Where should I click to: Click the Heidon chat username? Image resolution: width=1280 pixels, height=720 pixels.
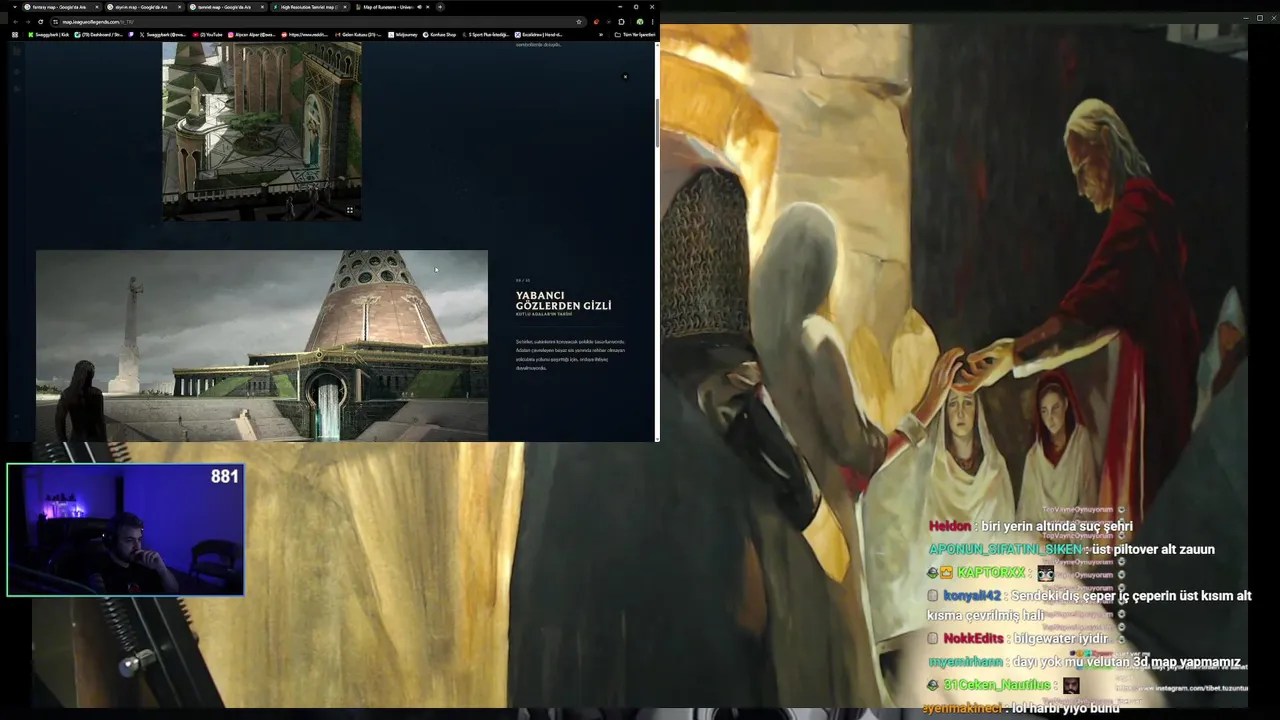click(x=950, y=526)
